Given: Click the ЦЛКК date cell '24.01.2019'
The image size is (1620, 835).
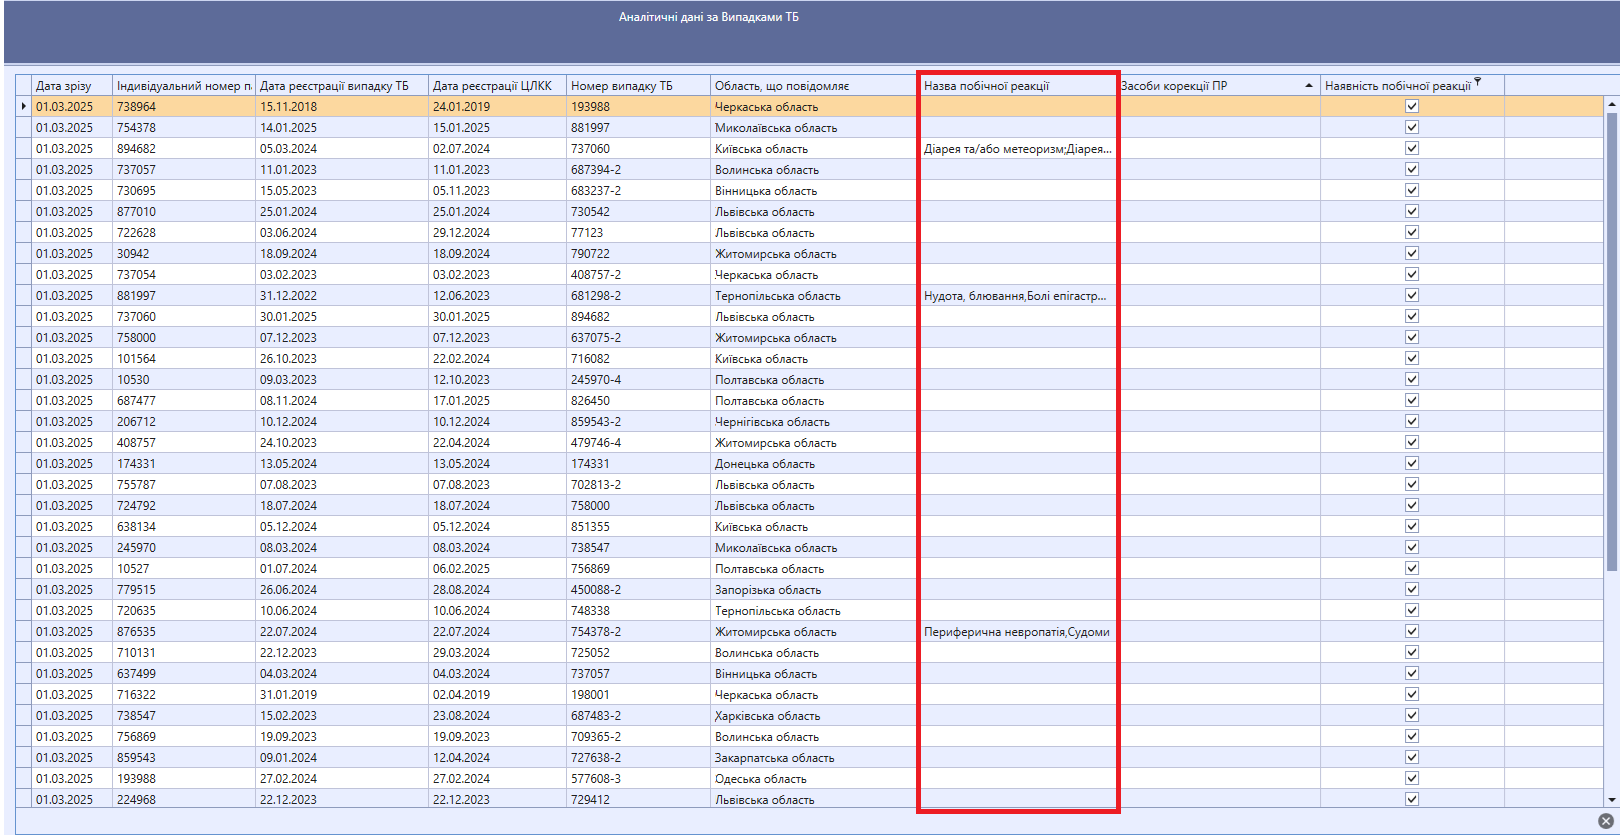Looking at the screenshot, I should pos(498,106).
